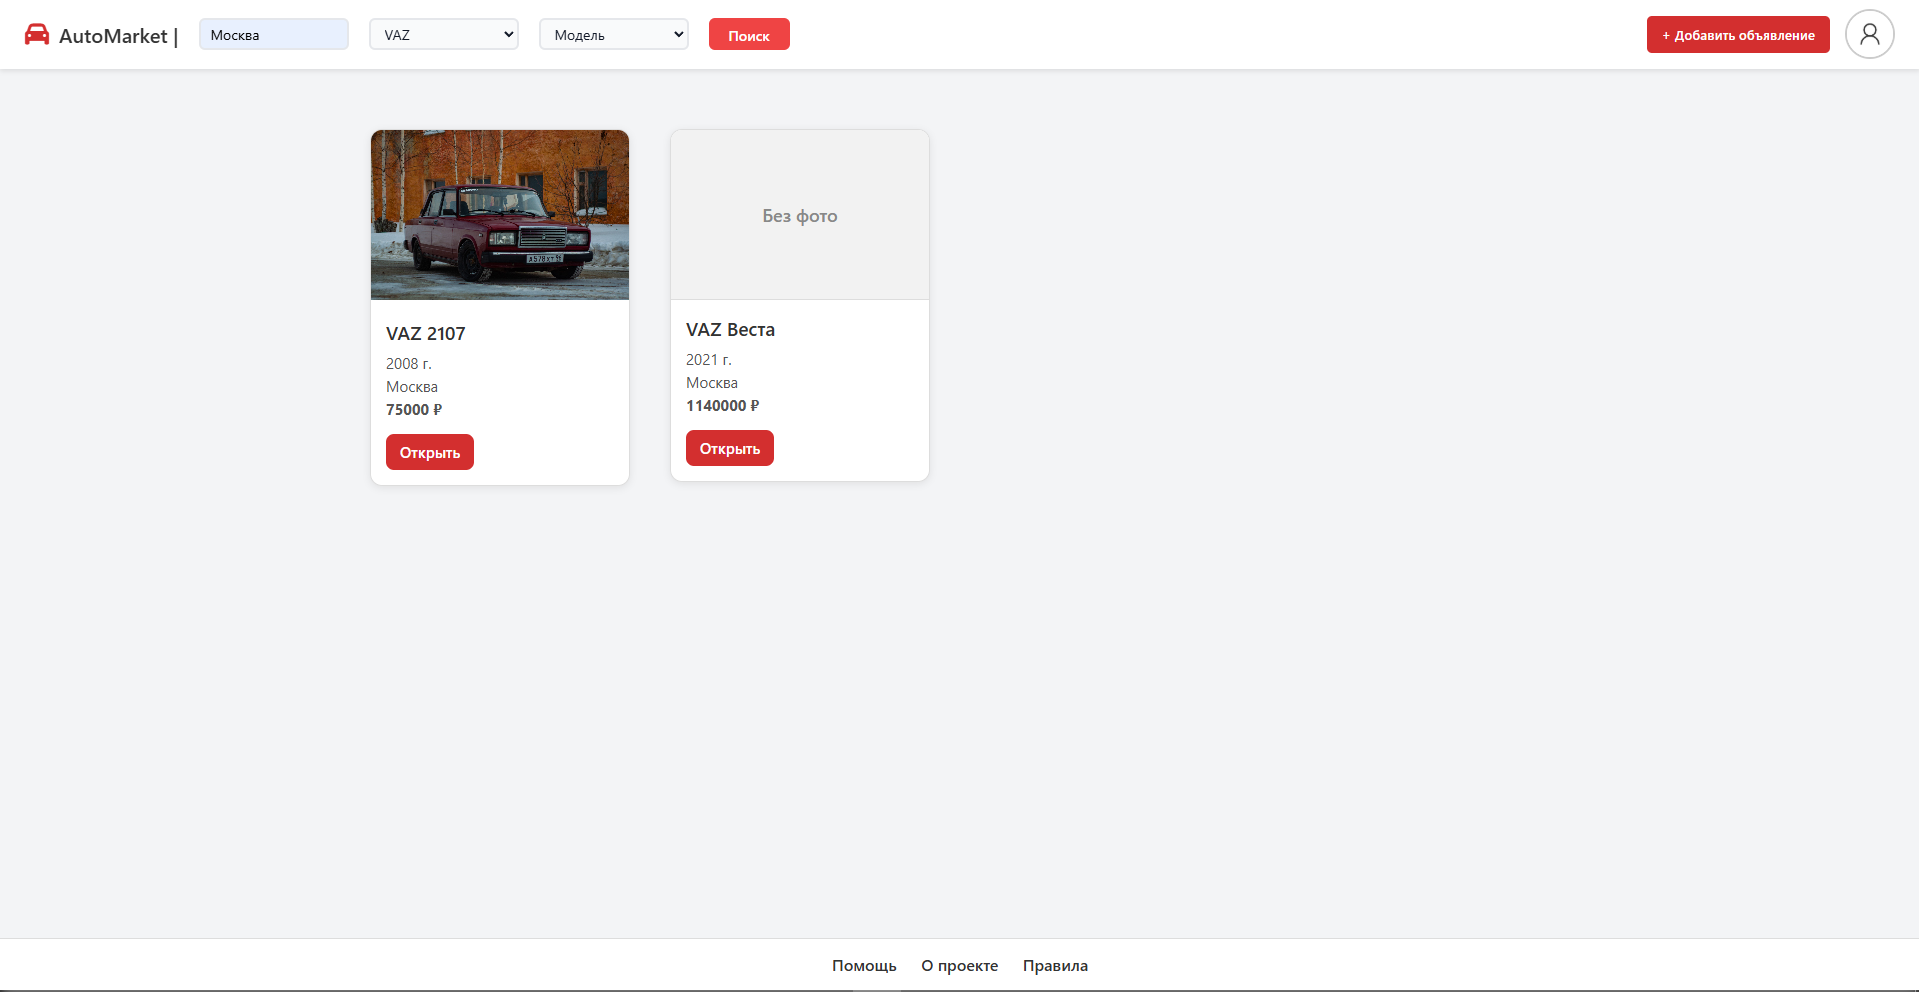Screen dimensions: 1919x992
Task: Click the 1140000 ₽ price text
Action: (722, 406)
